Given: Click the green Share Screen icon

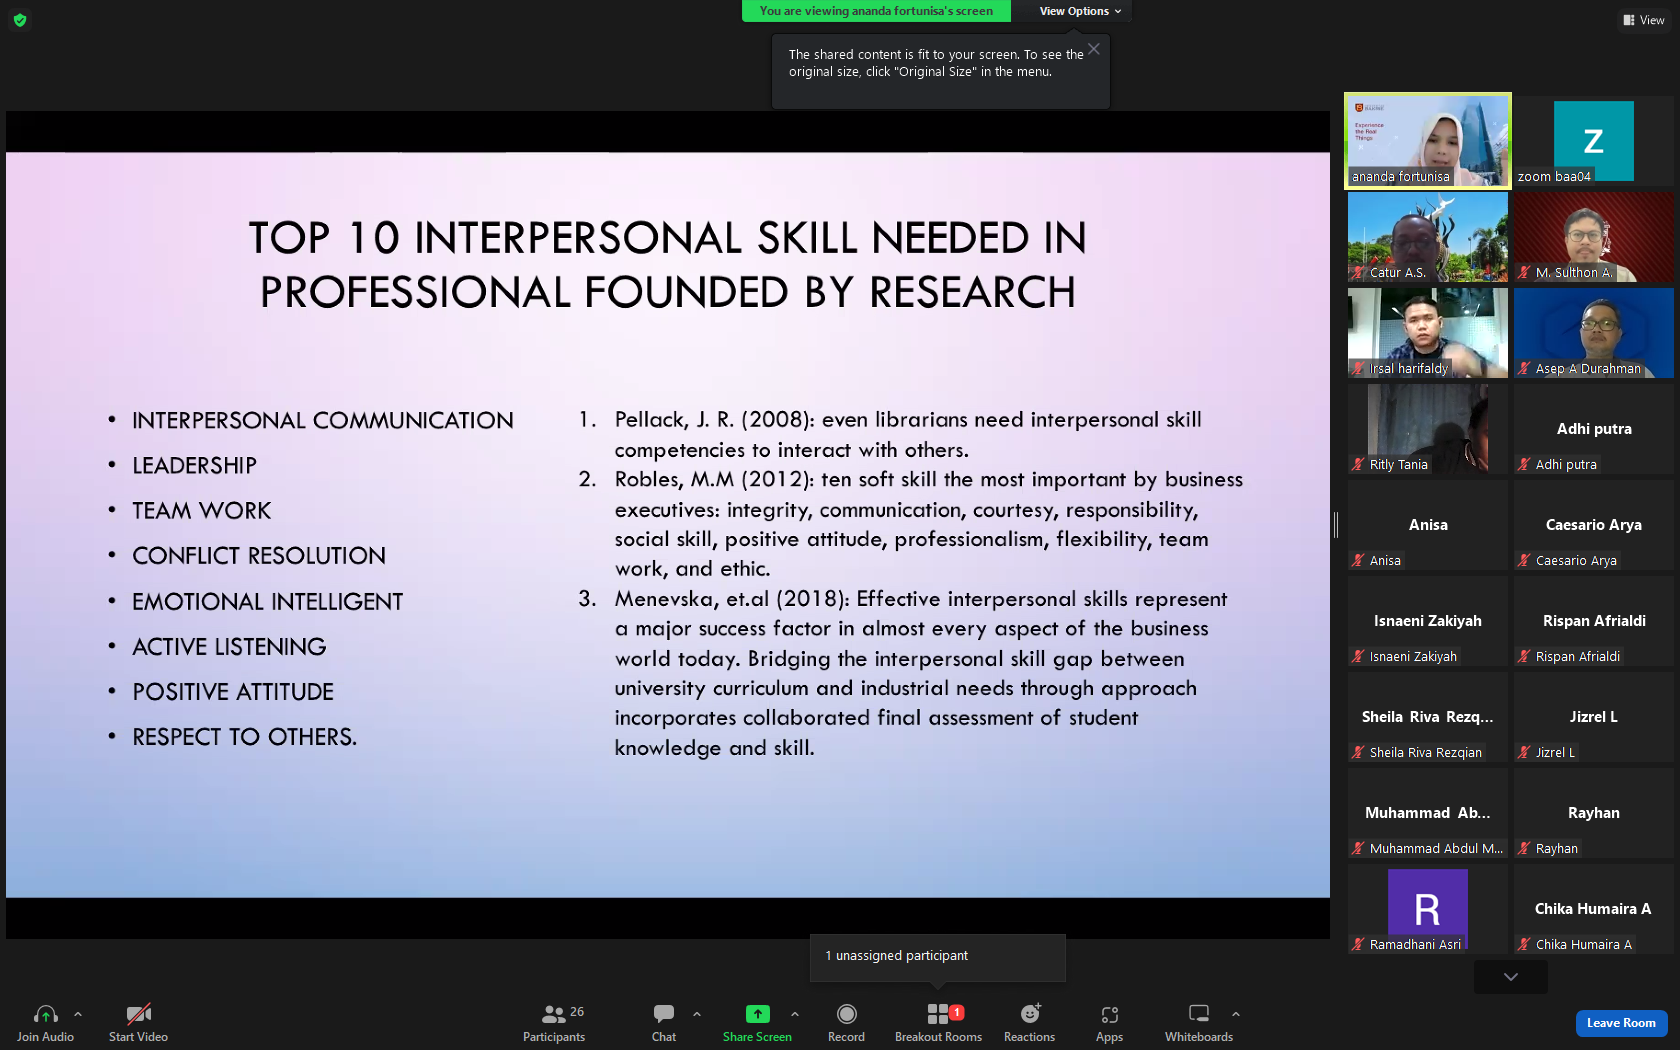Looking at the screenshot, I should click(x=757, y=1014).
